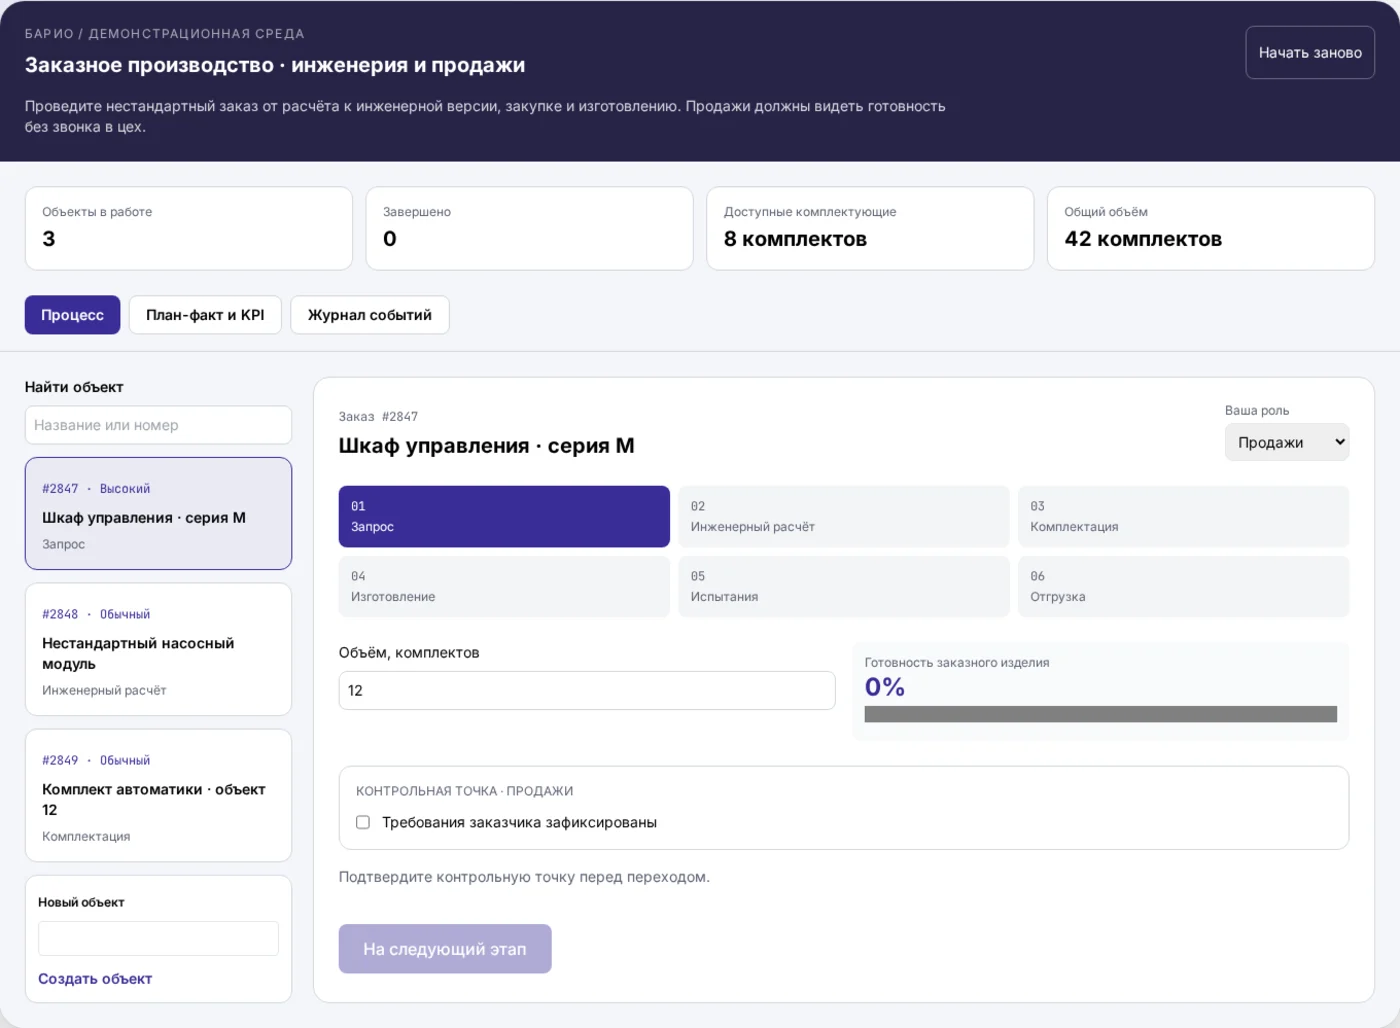The image size is (1400, 1028).
Task: Click the Создать объект link
Action: [x=95, y=979]
